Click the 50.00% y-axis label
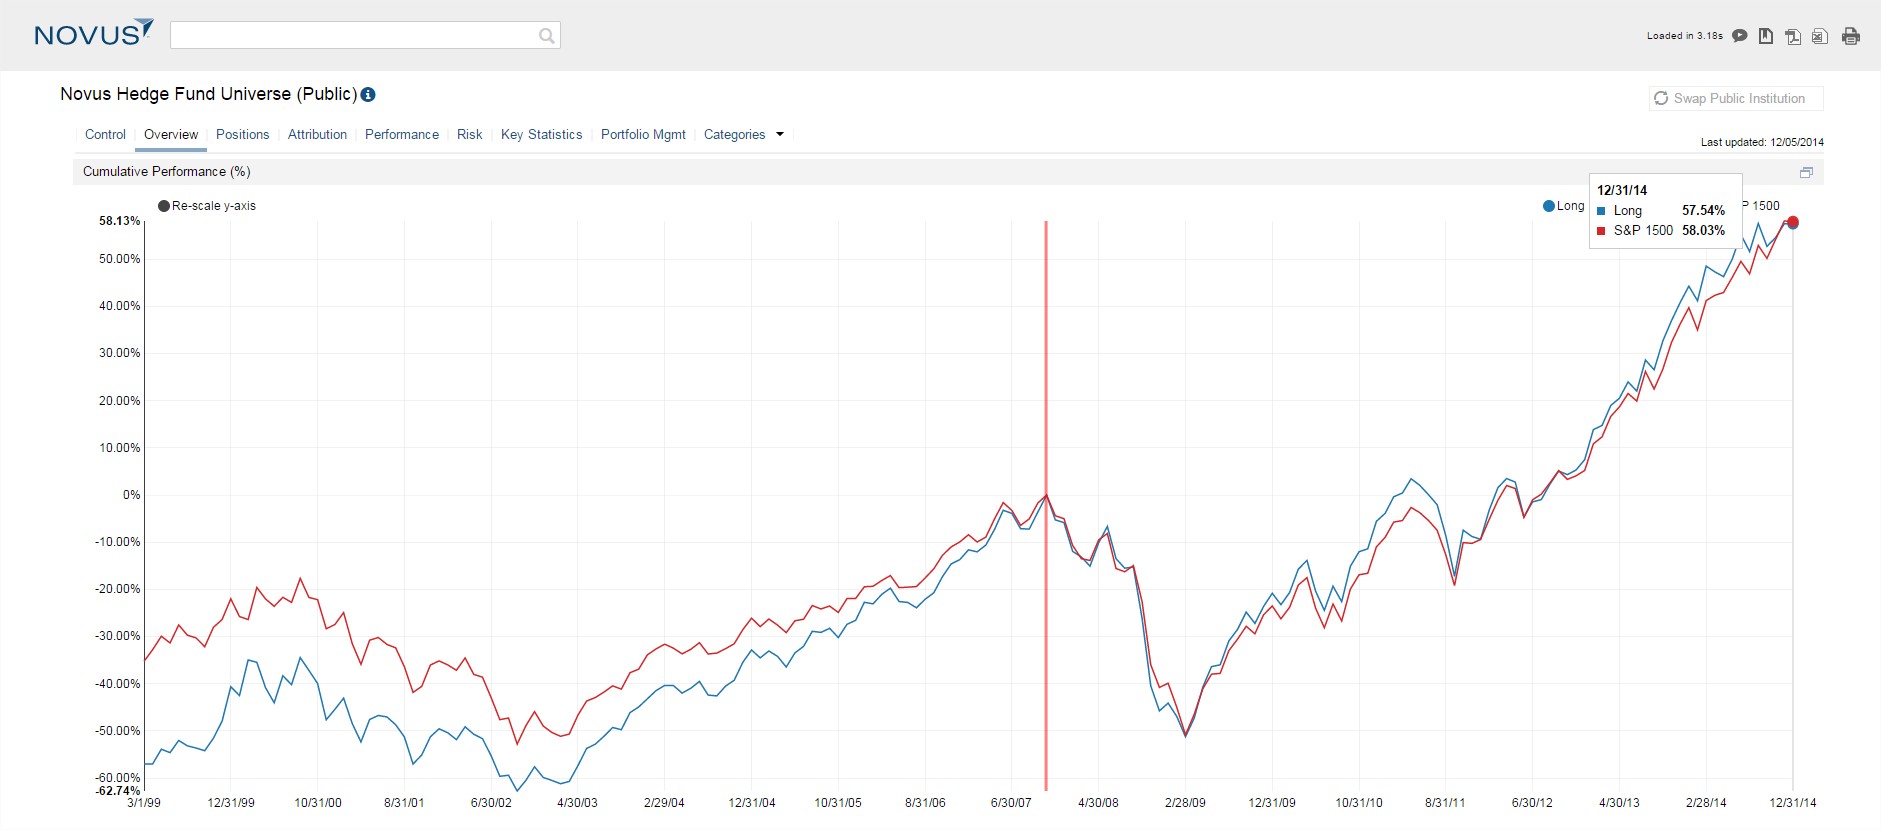The height and width of the screenshot is (830, 1881). point(119,259)
